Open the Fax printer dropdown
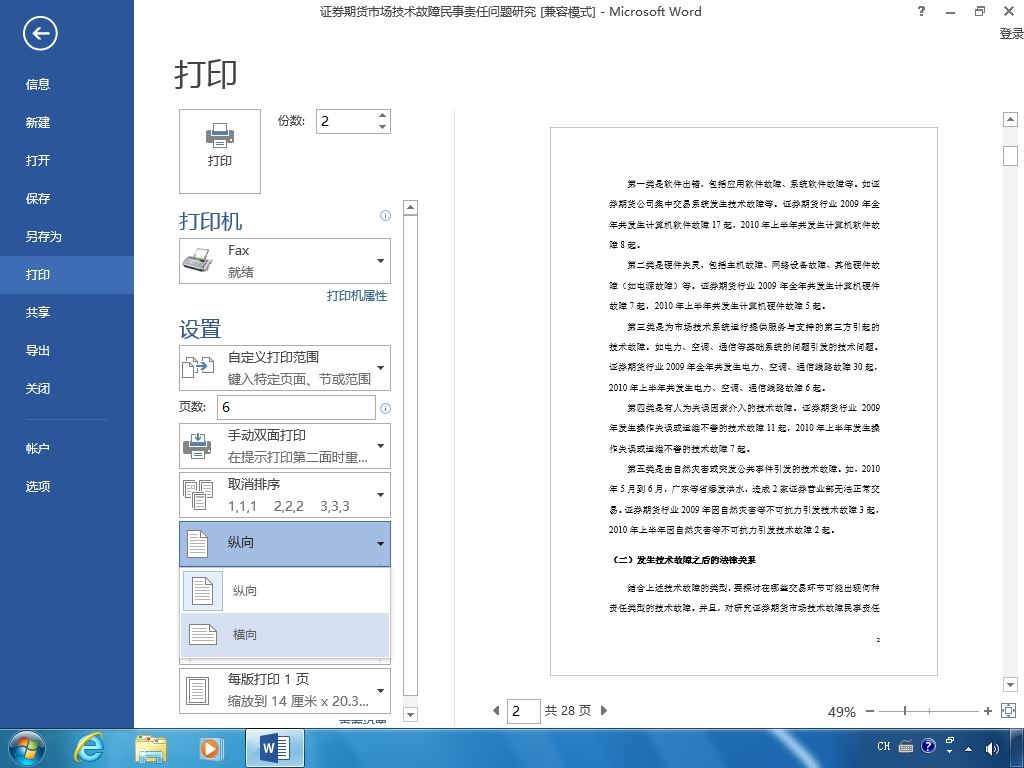 [285, 261]
